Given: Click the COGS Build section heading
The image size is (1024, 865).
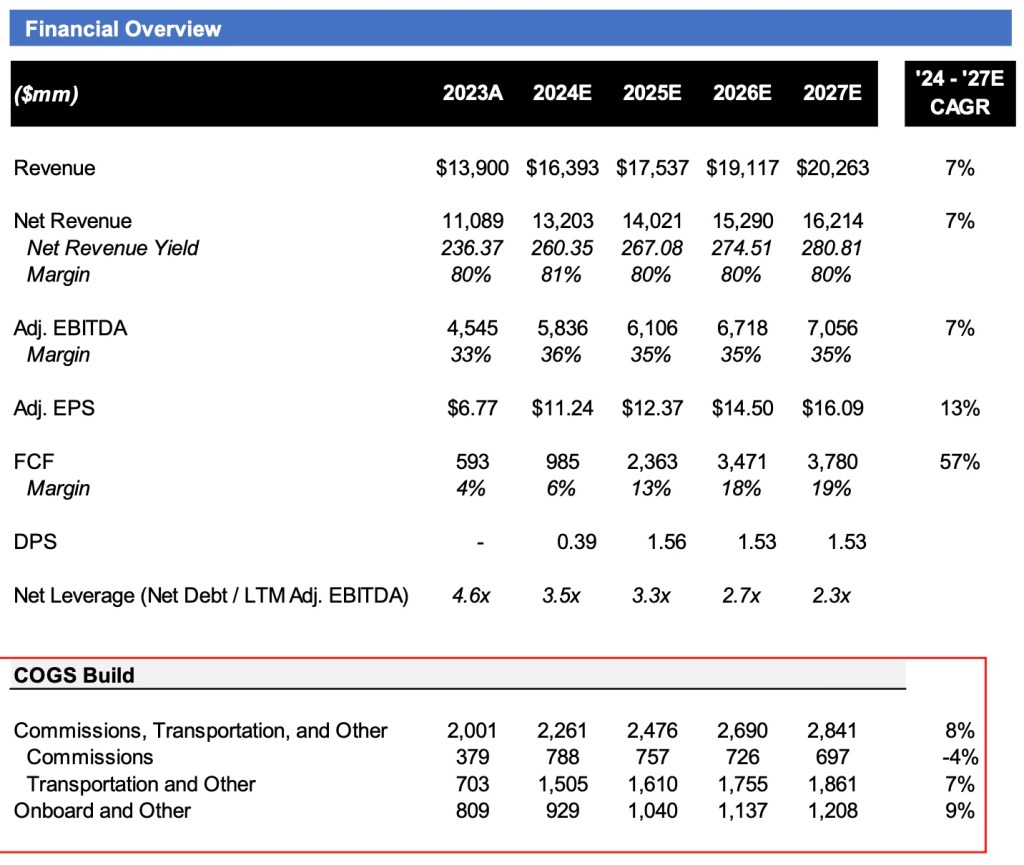Looking at the screenshot, I should tap(74, 675).
